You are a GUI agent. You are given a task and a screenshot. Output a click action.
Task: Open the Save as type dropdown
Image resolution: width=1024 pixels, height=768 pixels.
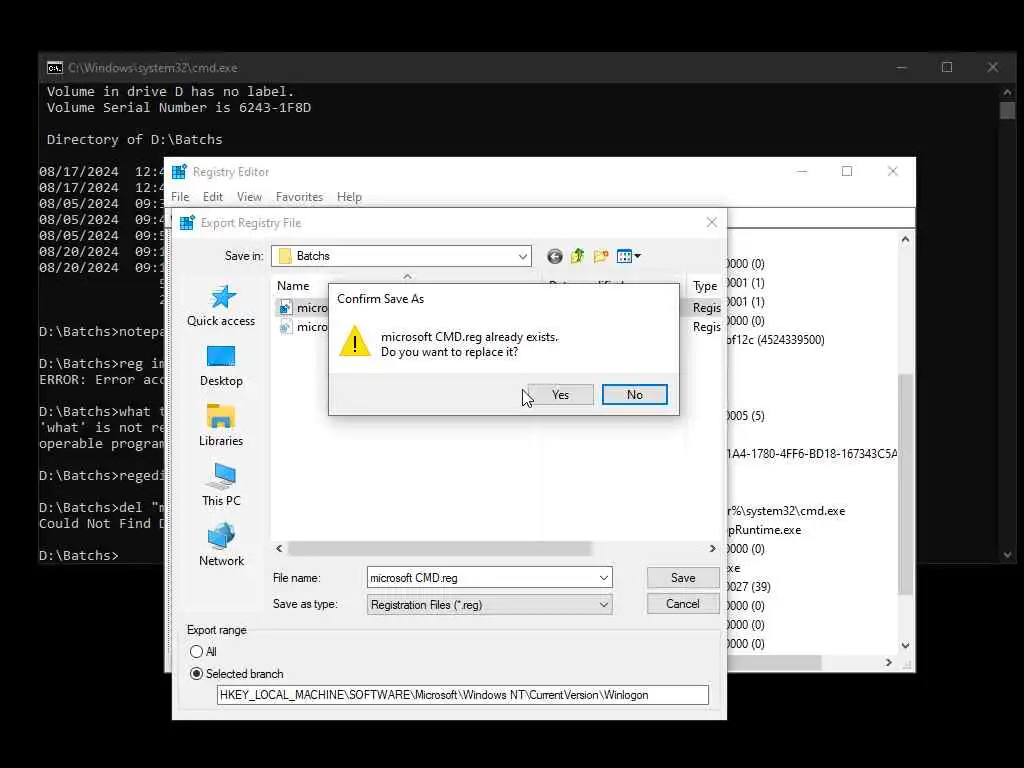tap(490, 605)
